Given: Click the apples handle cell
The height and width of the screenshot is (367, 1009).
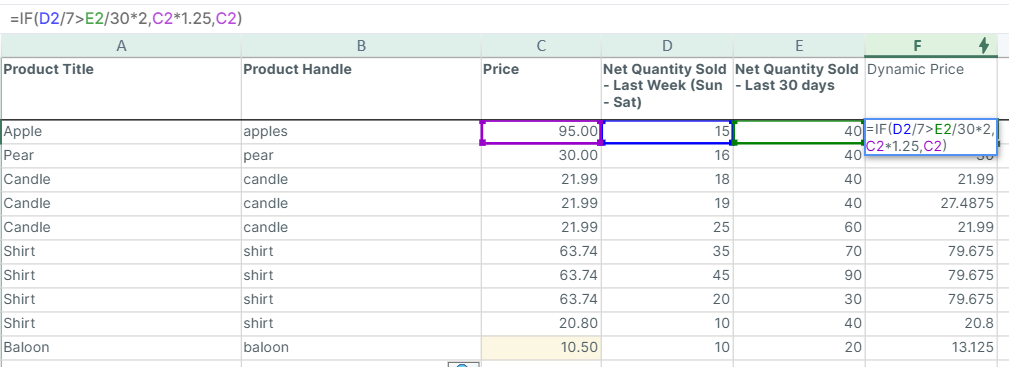Looking at the screenshot, I should (x=361, y=131).
